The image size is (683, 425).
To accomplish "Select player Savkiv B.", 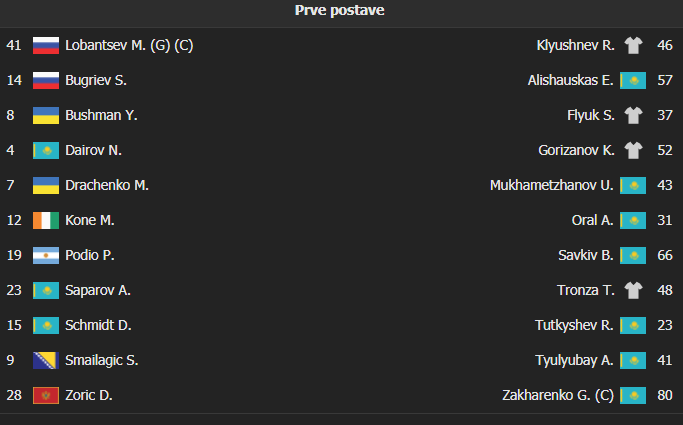I will tap(586, 255).
